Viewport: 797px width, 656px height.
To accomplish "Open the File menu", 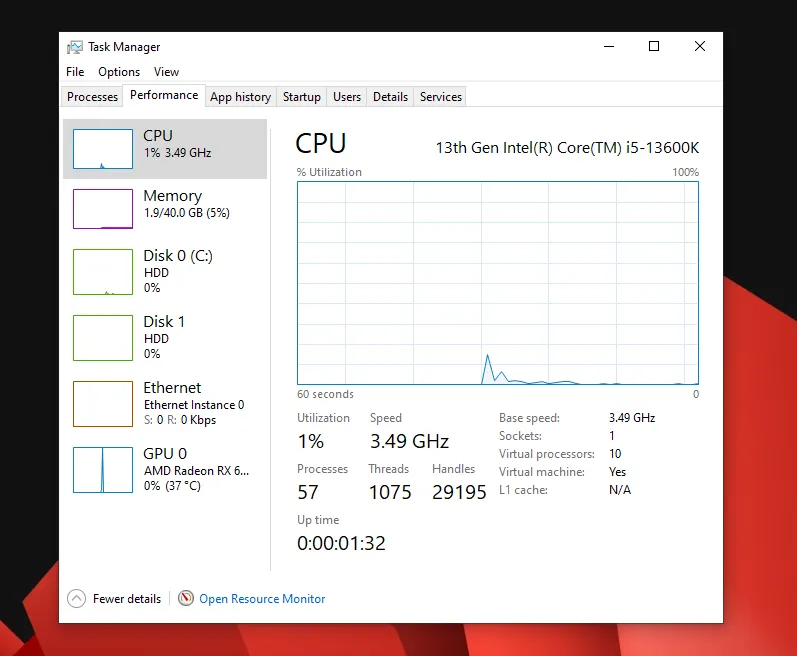I will point(75,72).
